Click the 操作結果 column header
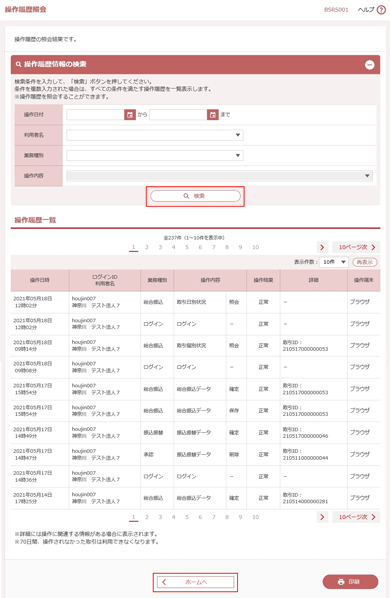Viewport: 390px width, 598px height. (263, 280)
